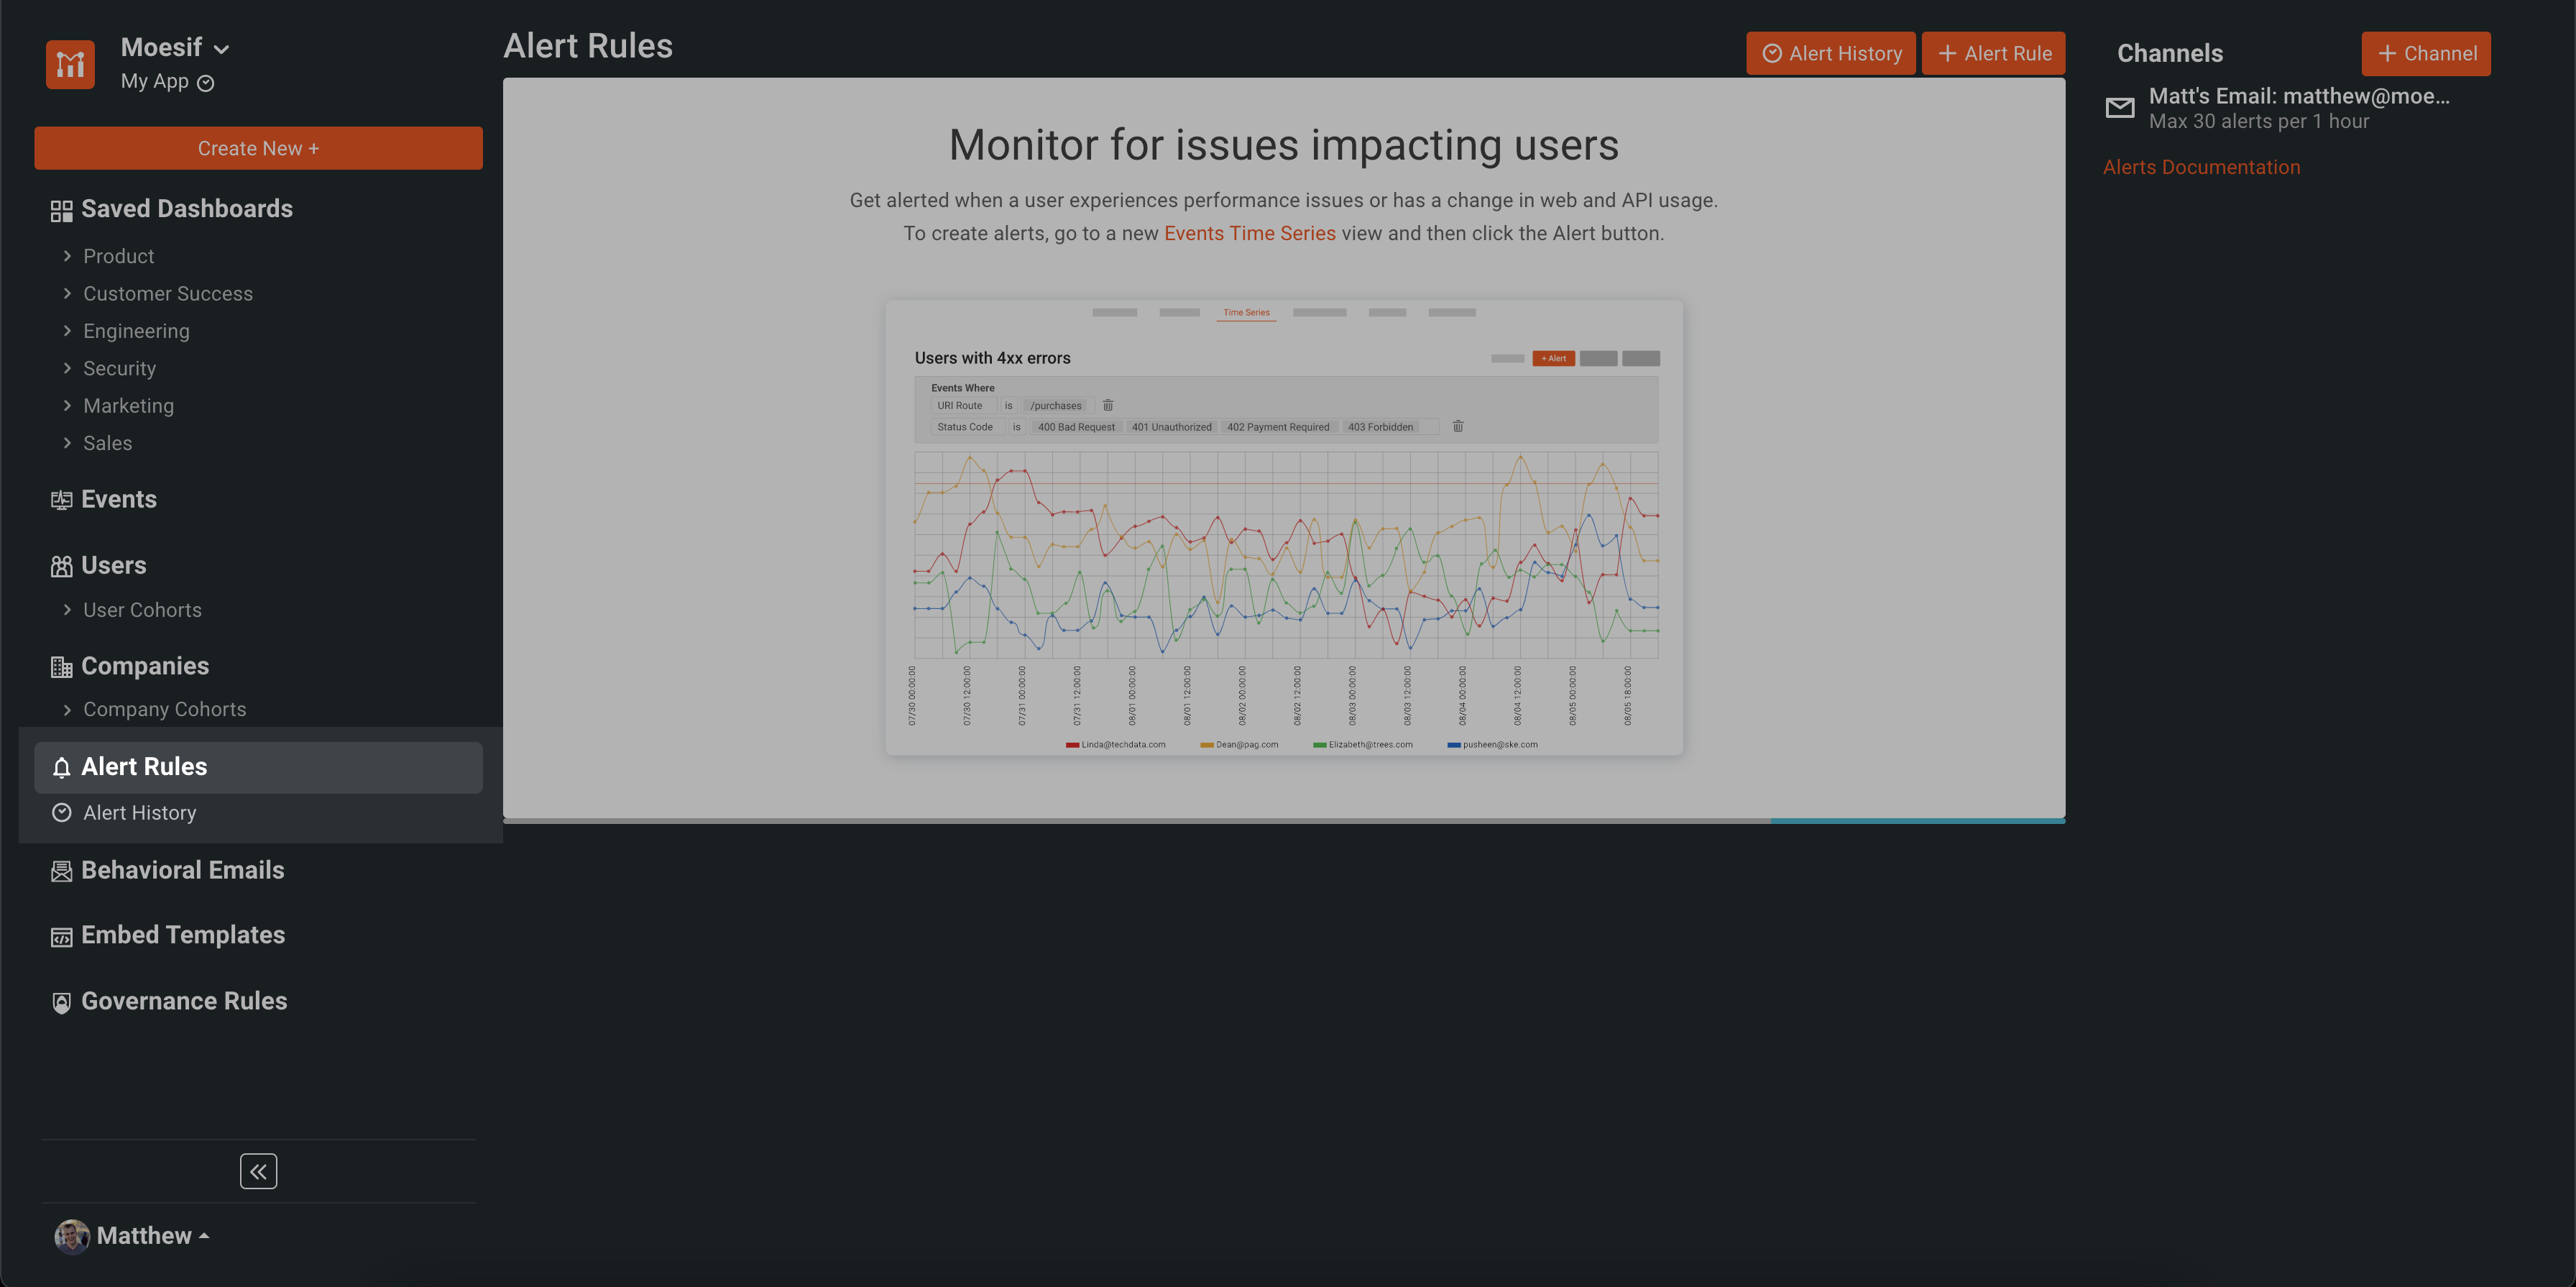This screenshot has height=1287, width=2576.
Task: Click the Users people icon
Action: coord(61,566)
